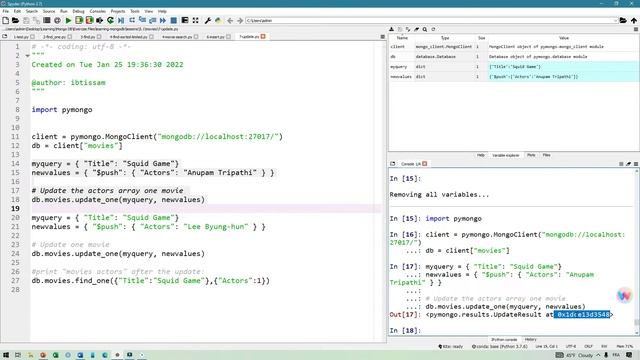Open the Projects menu
The height and width of the screenshot is (360, 640).
(118, 11)
